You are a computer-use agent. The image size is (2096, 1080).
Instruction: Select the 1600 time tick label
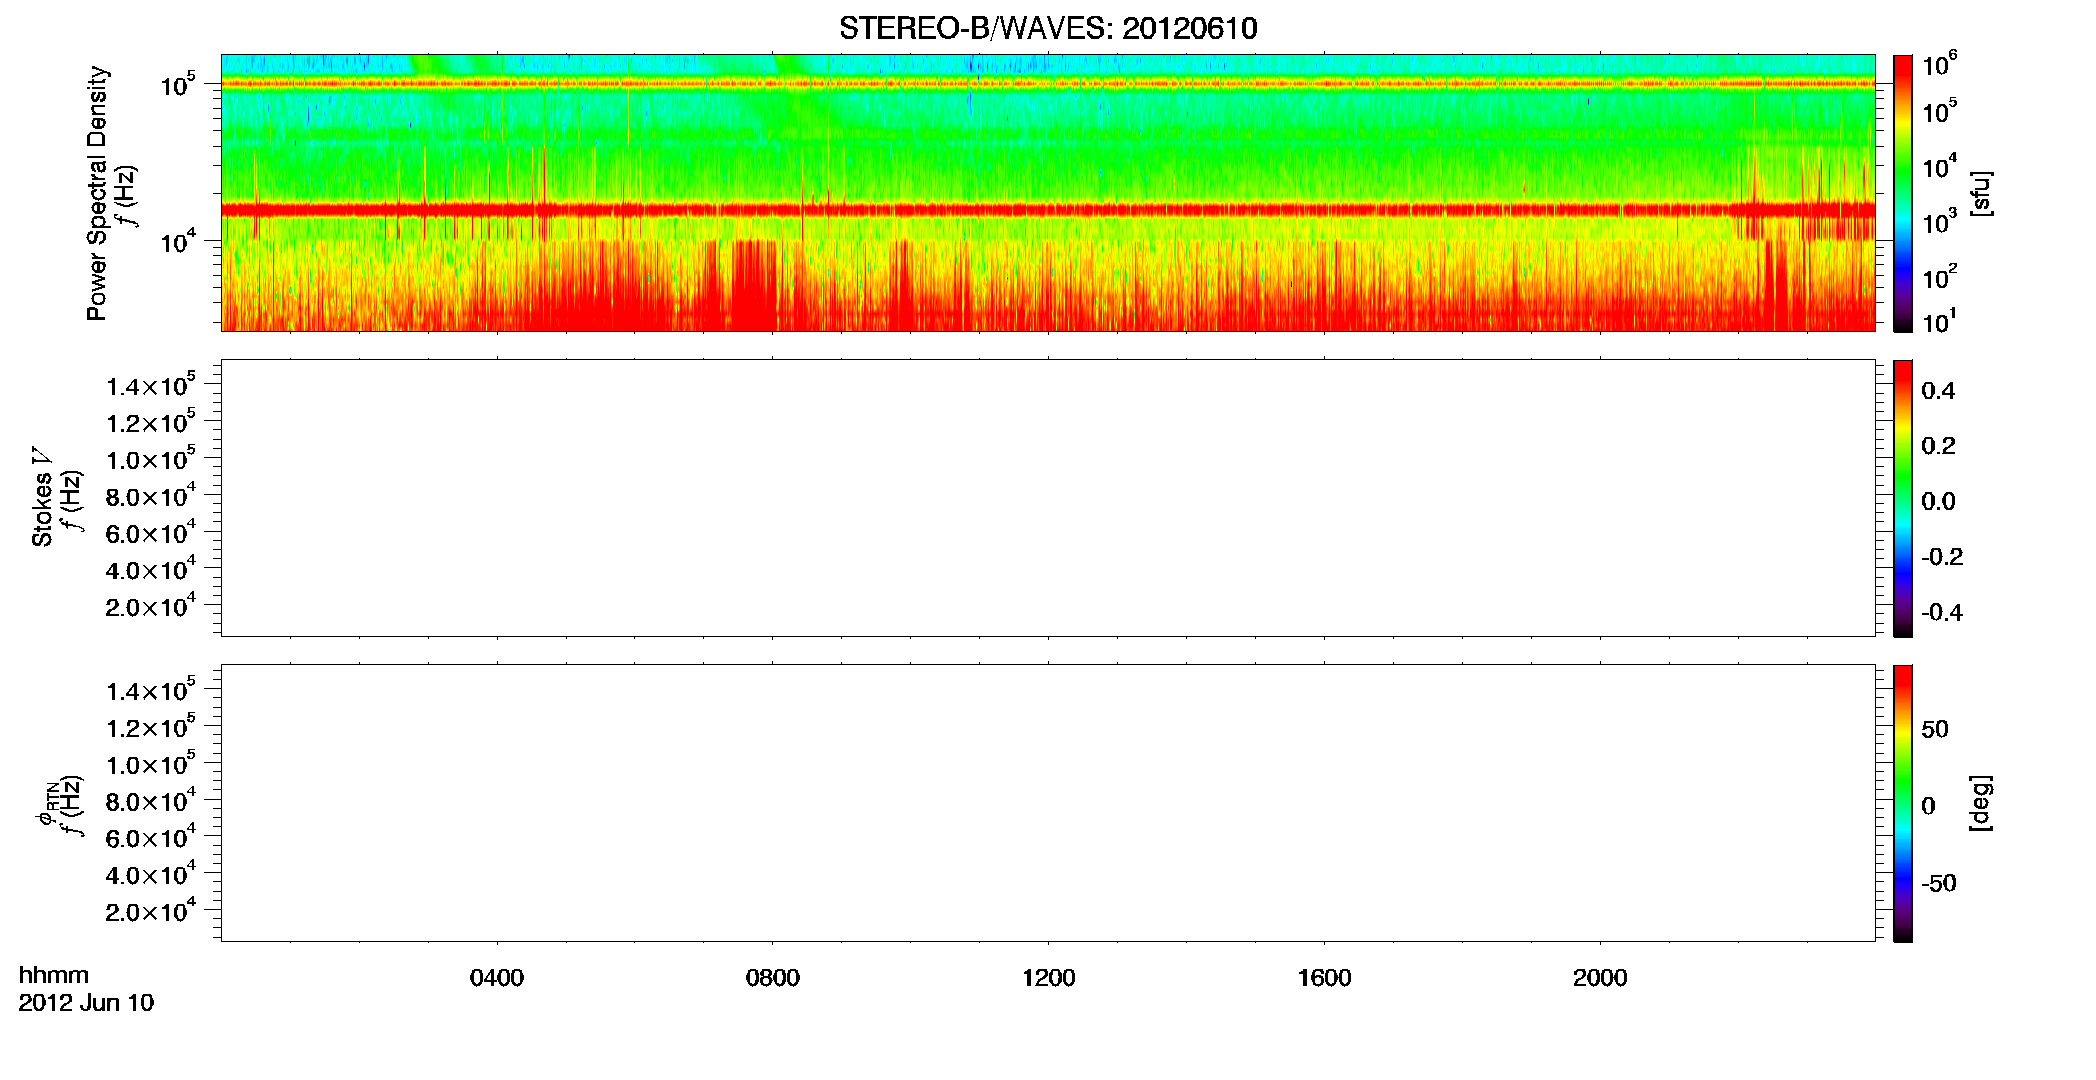1324,978
